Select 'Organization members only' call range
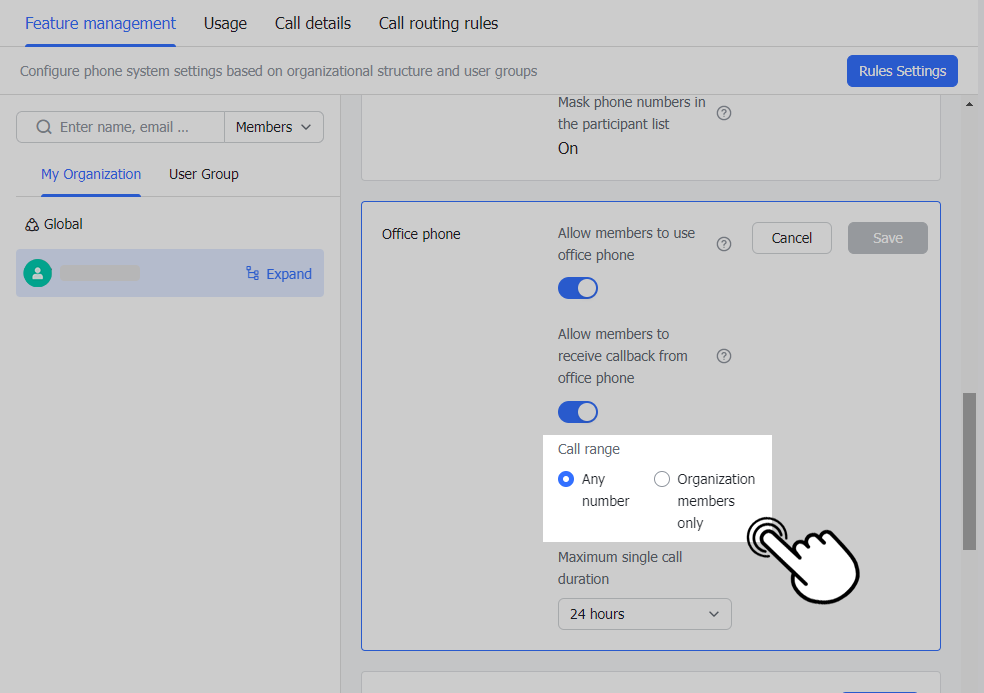 click(661, 479)
